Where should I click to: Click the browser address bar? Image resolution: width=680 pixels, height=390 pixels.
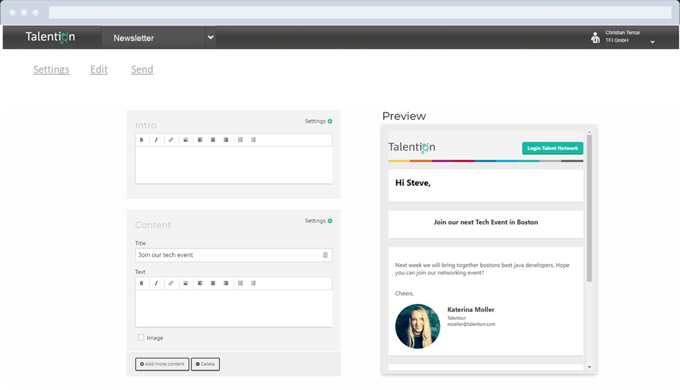[360, 12]
